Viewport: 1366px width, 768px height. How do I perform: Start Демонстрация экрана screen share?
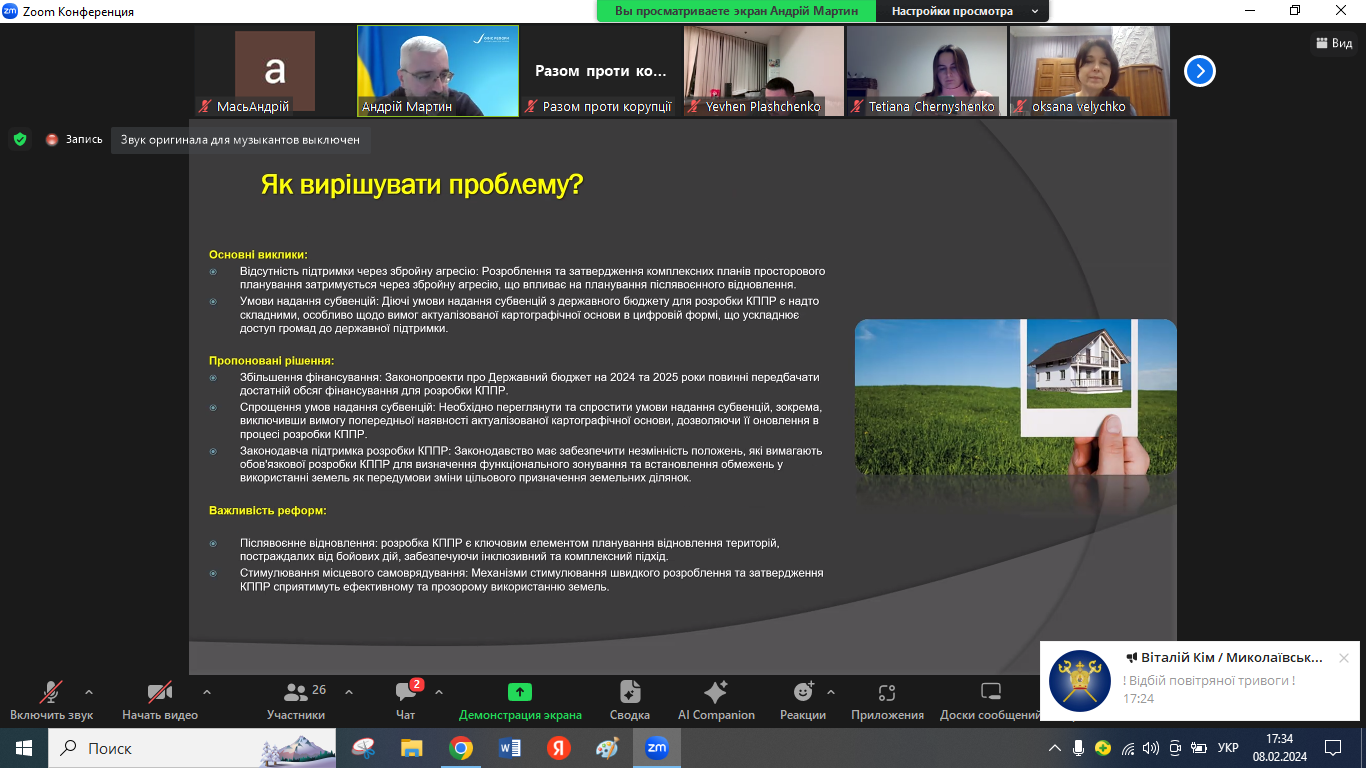click(520, 700)
